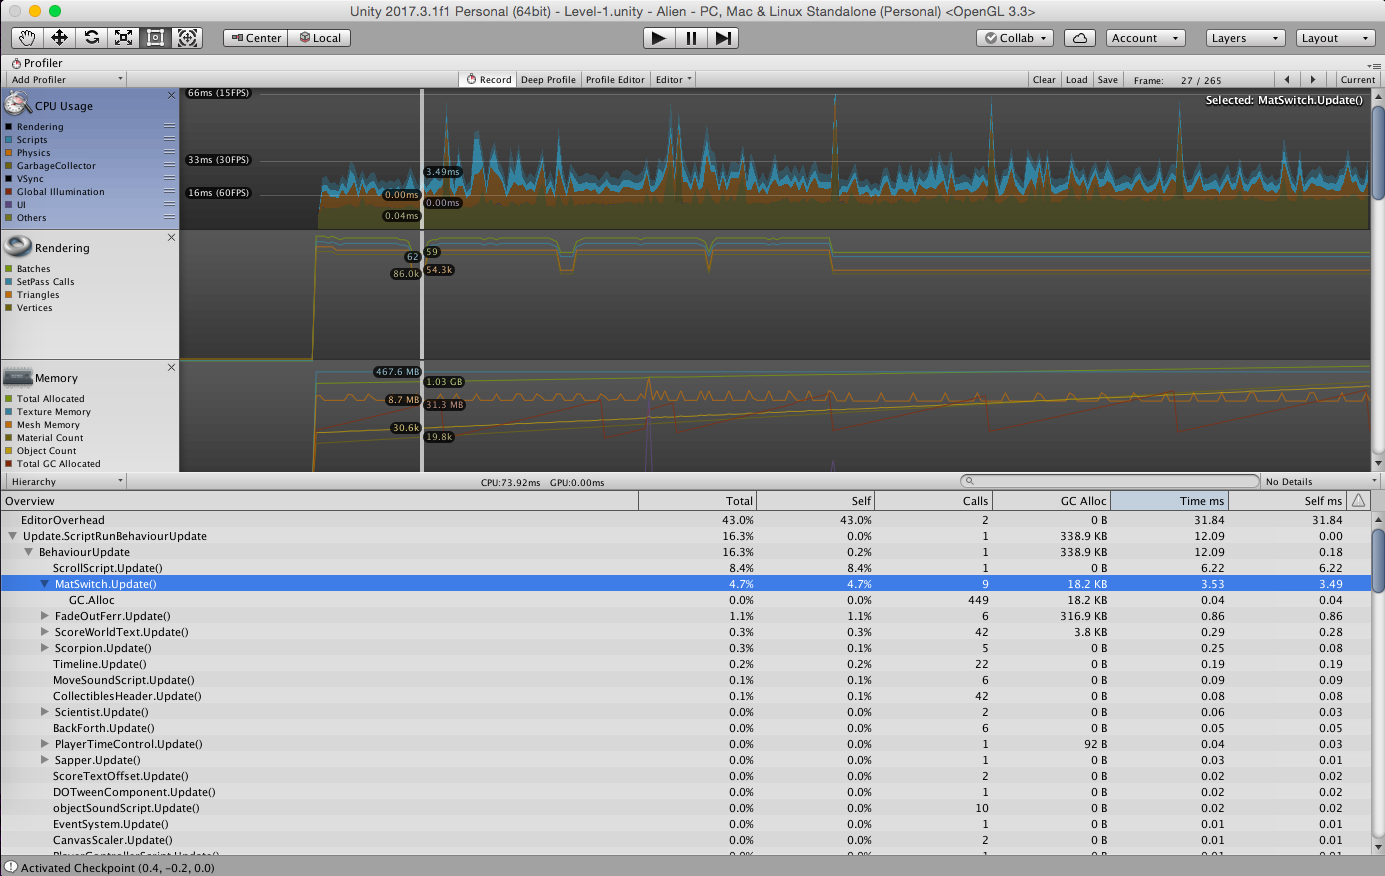Image resolution: width=1385 pixels, height=876 pixels.
Task: Sort by Total column
Action: (x=697, y=501)
